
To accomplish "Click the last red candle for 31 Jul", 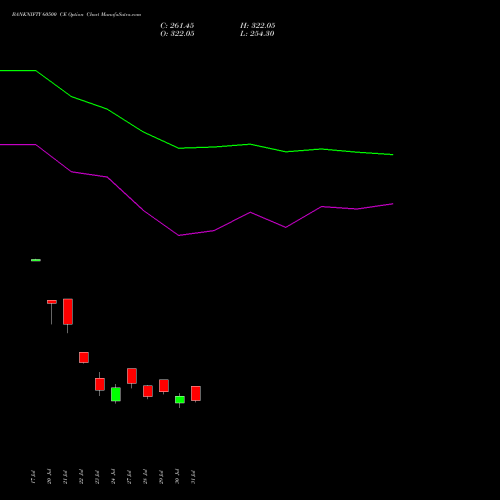I will [x=196, y=393].
